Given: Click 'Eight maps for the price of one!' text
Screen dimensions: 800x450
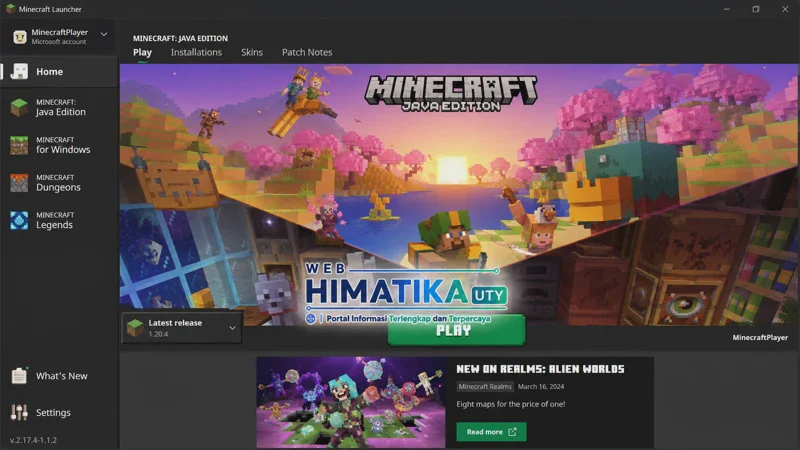Looking at the screenshot, I should (x=511, y=404).
